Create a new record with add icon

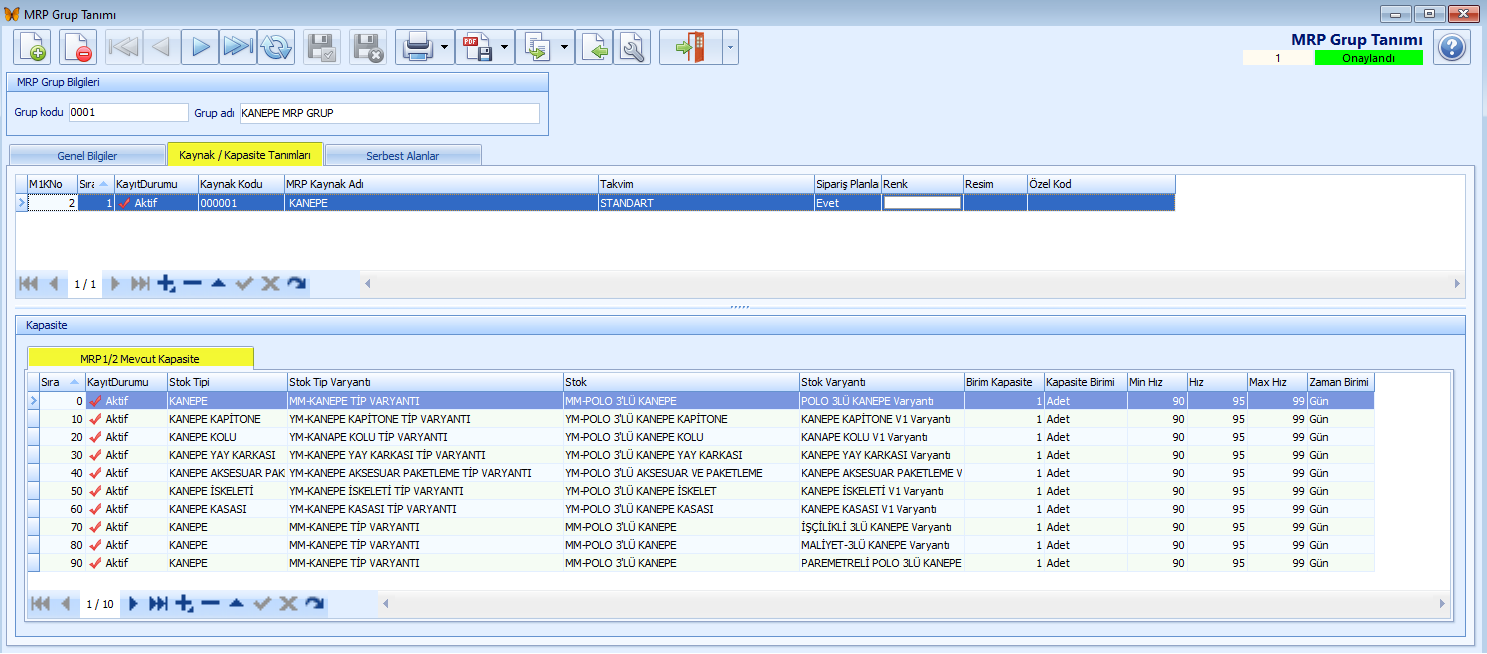[x=32, y=47]
